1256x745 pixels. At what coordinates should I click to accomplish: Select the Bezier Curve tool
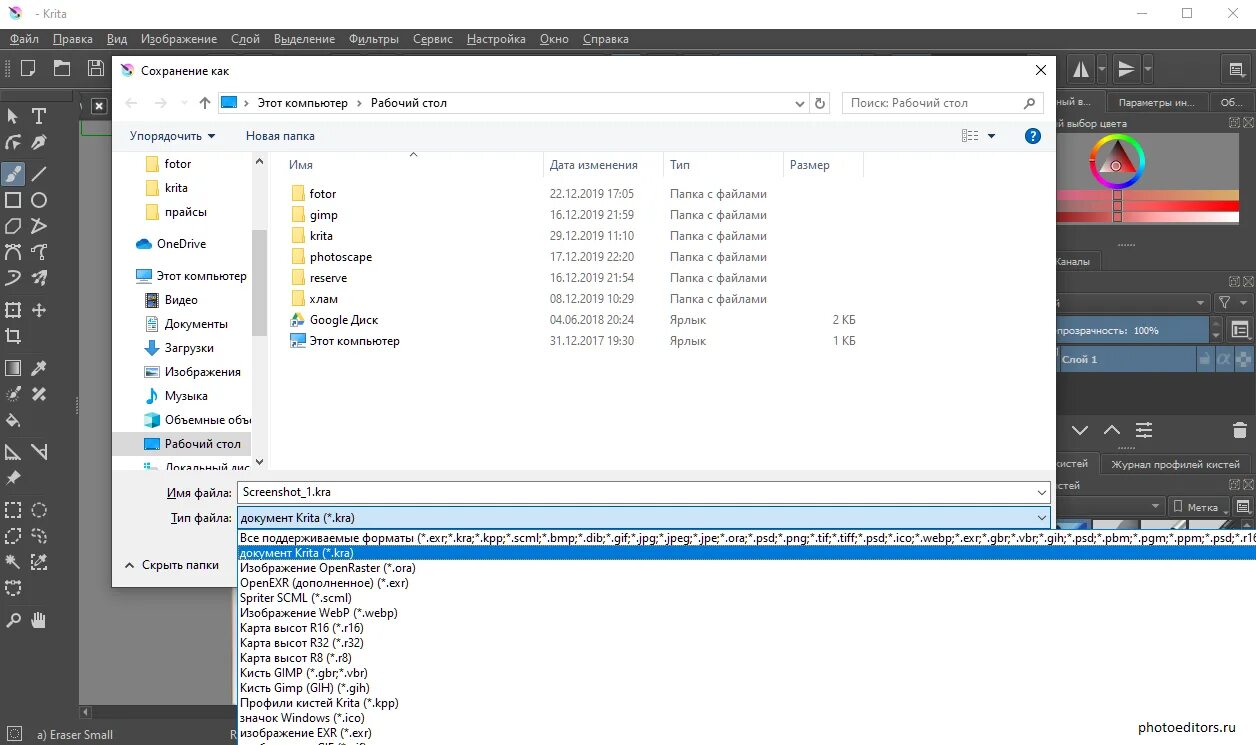pos(13,252)
